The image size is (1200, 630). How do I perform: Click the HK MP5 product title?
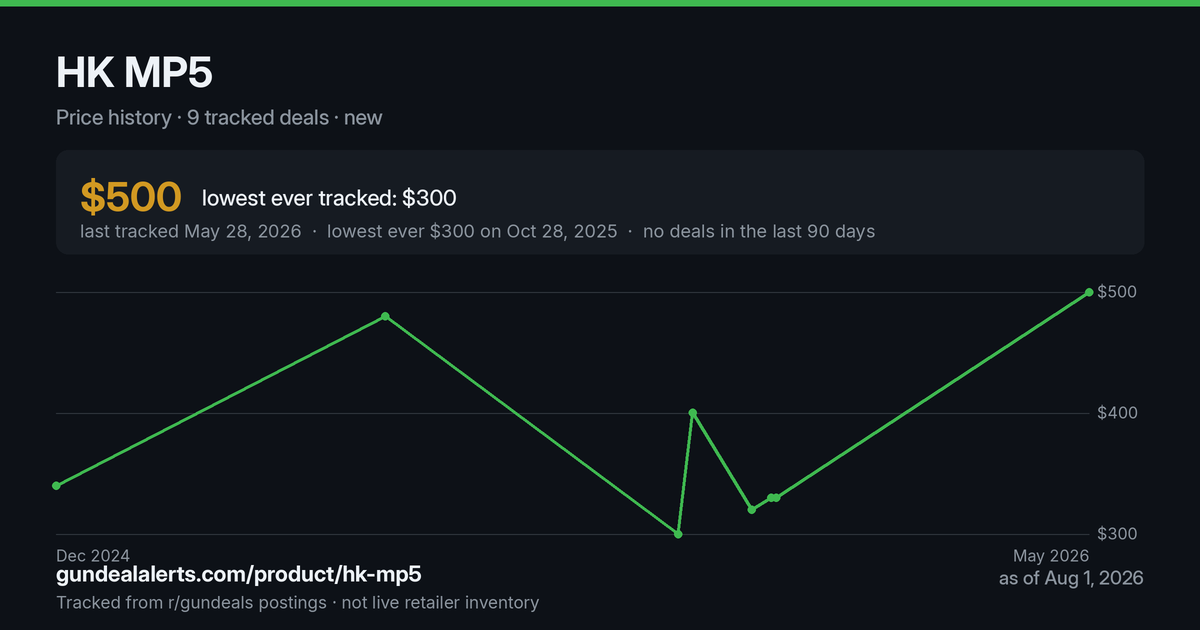pyautogui.click(x=134, y=72)
